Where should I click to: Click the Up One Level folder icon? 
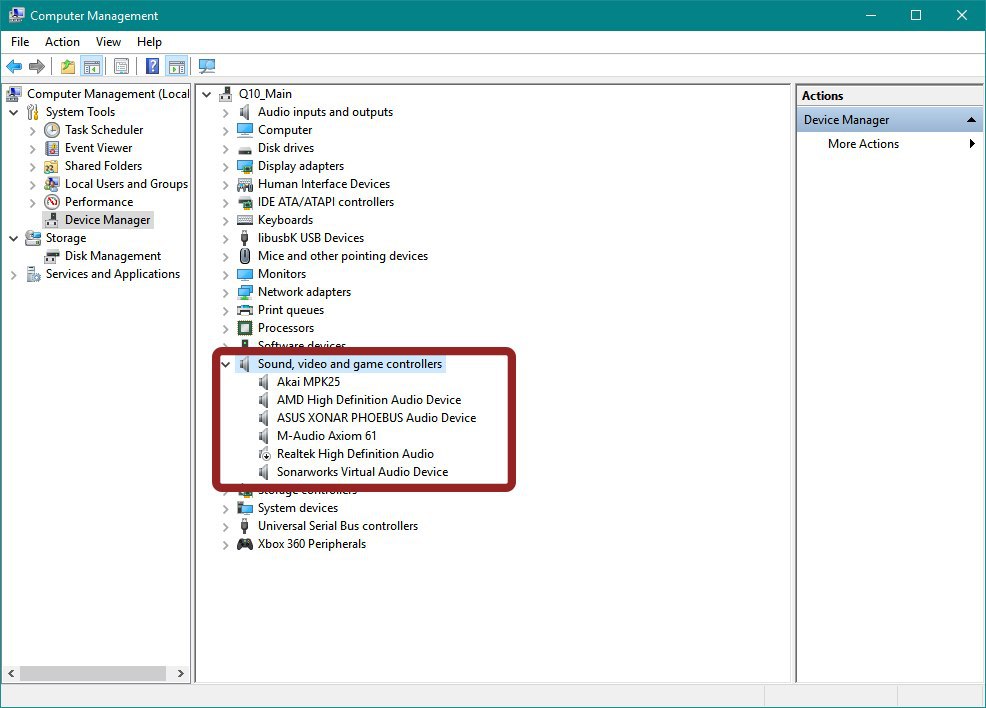tap(68, 66)
